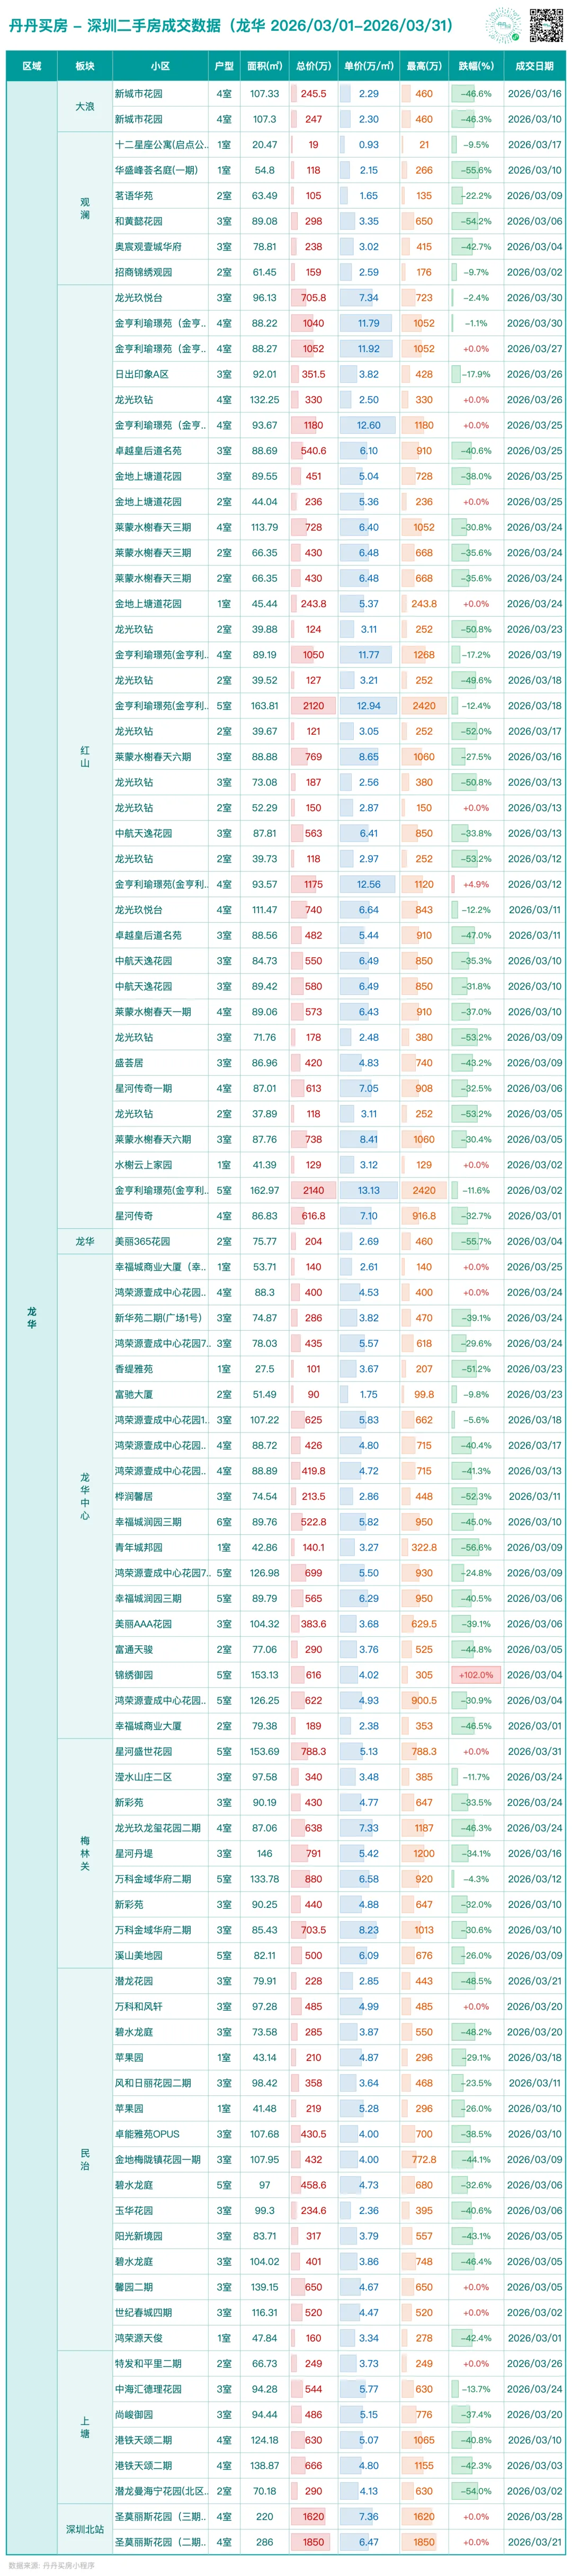
Task: Select the 板块 column header
Action: pos(85,66)
